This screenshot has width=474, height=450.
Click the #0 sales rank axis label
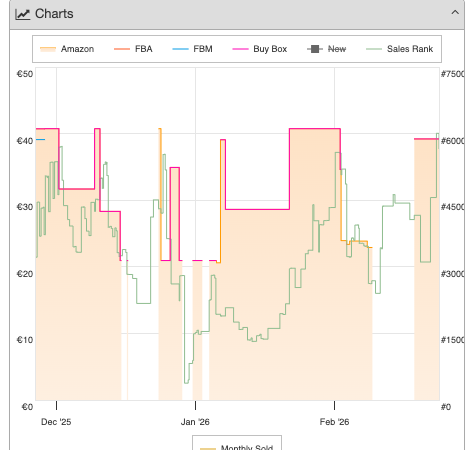click(x=446, y=407)
